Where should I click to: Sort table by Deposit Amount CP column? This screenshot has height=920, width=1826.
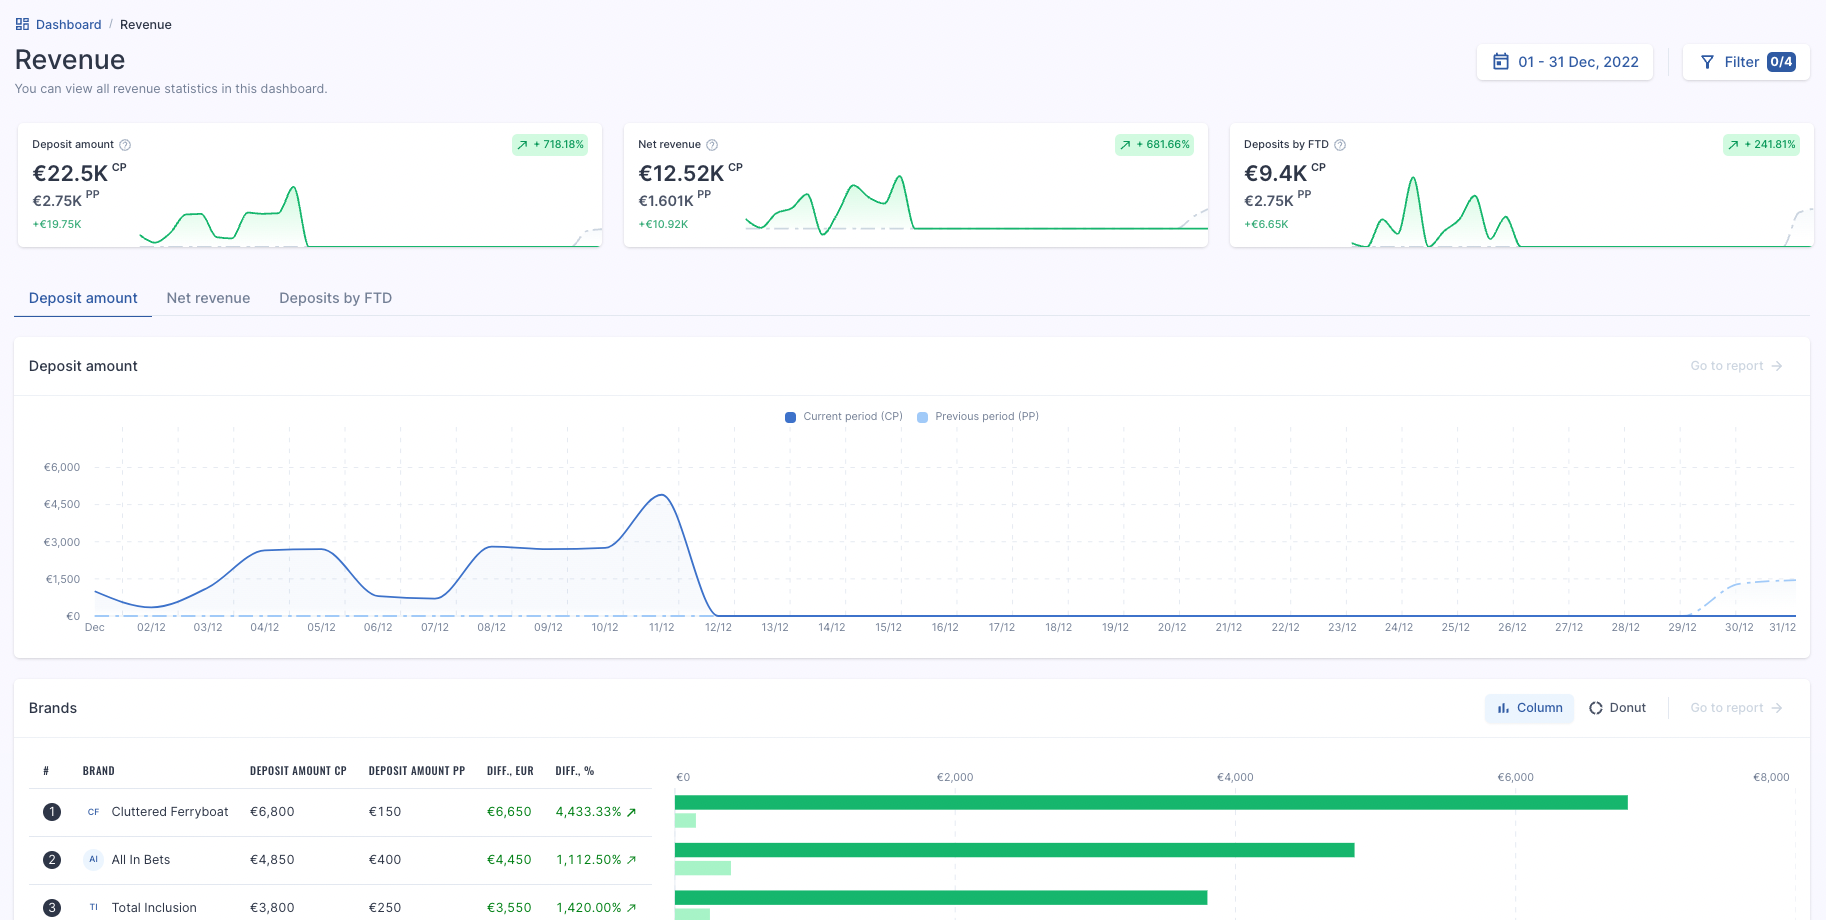[x=298, y=771]
